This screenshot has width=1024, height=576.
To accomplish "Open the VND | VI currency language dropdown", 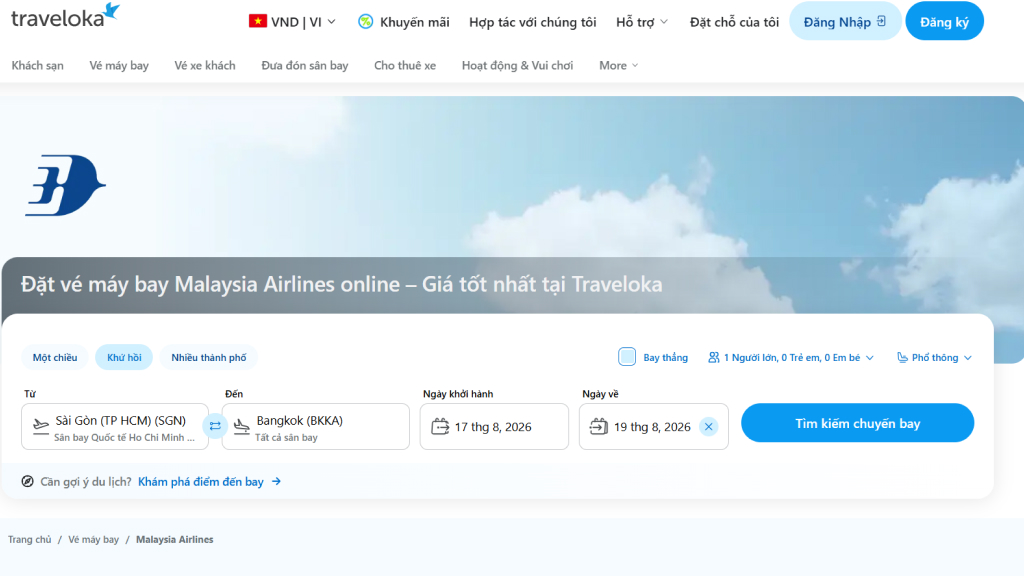I will coord(293,22).
